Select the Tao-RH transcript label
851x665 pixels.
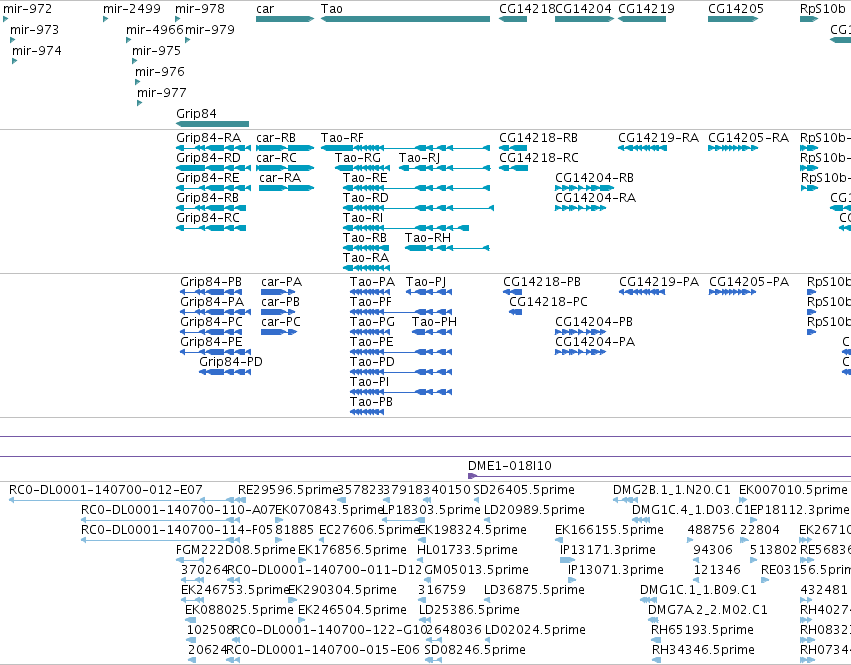[428, 238]
